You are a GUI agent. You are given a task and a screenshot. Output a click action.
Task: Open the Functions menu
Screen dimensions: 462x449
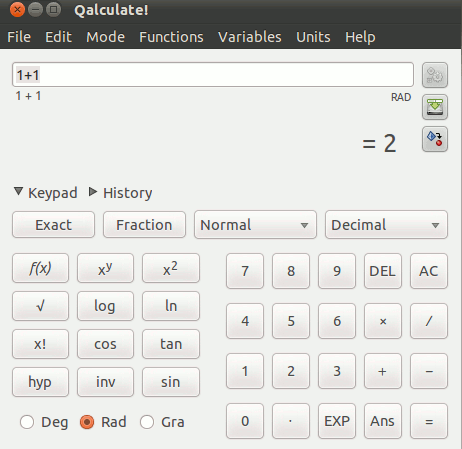(x=171, y=37)
